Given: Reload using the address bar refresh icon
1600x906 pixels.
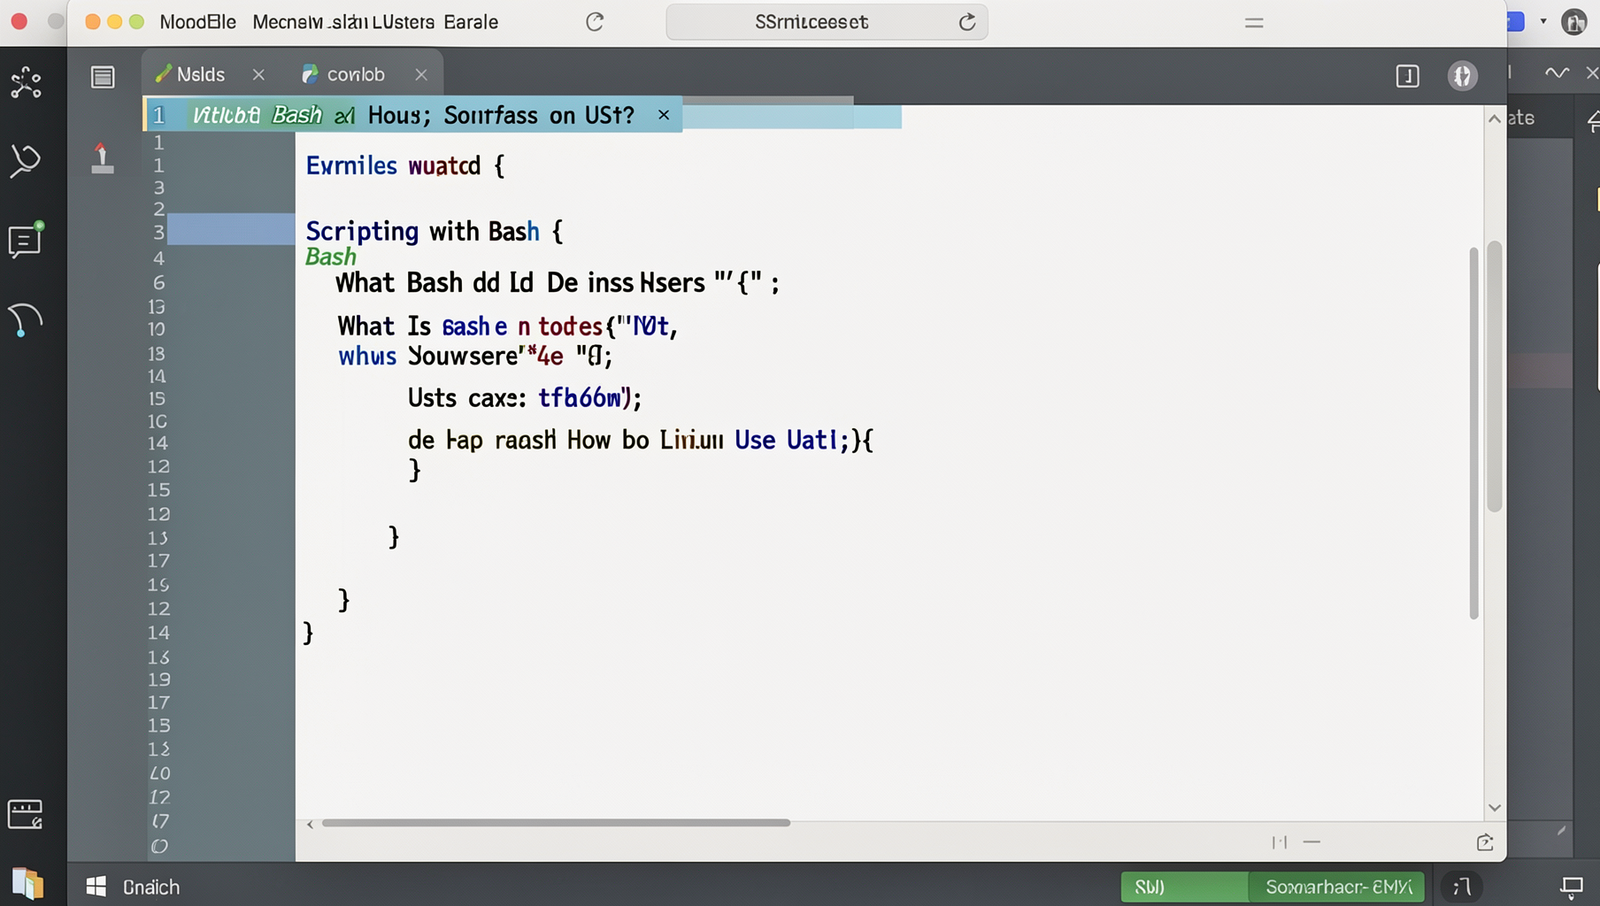Looking at the screenshot, I should tap(967, 22).
